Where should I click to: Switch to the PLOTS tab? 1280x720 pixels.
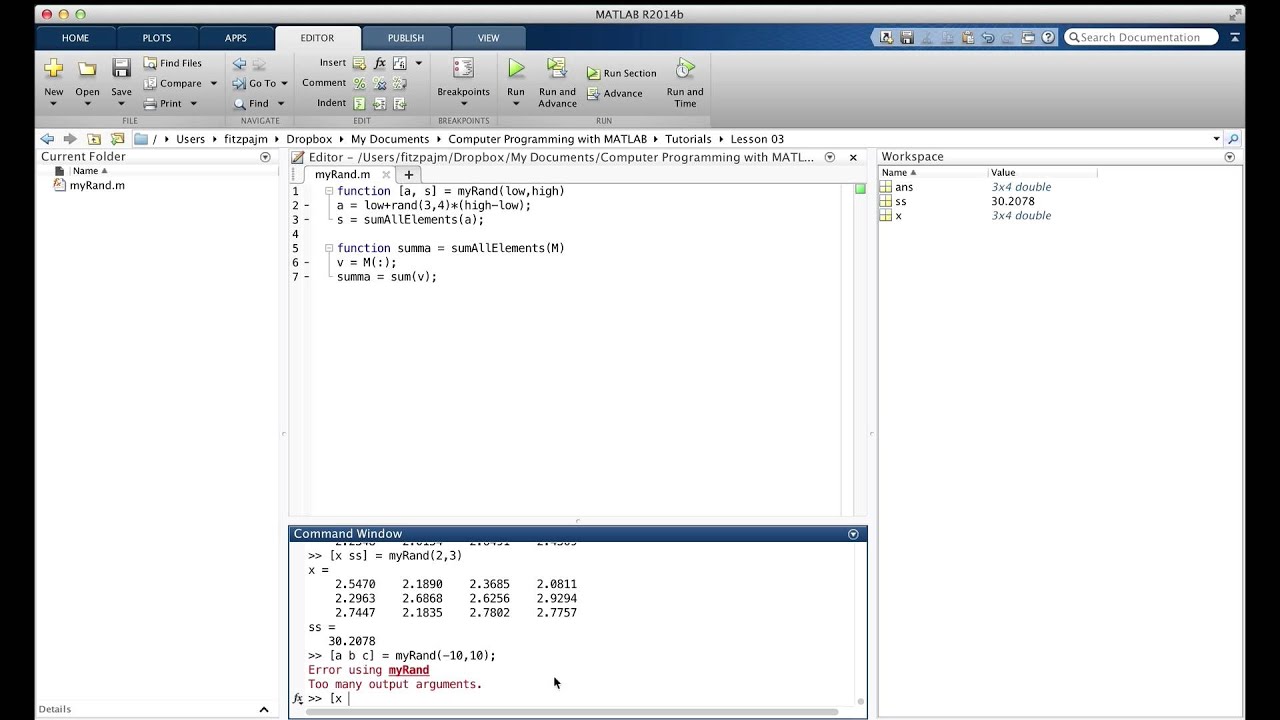point(156,38)
